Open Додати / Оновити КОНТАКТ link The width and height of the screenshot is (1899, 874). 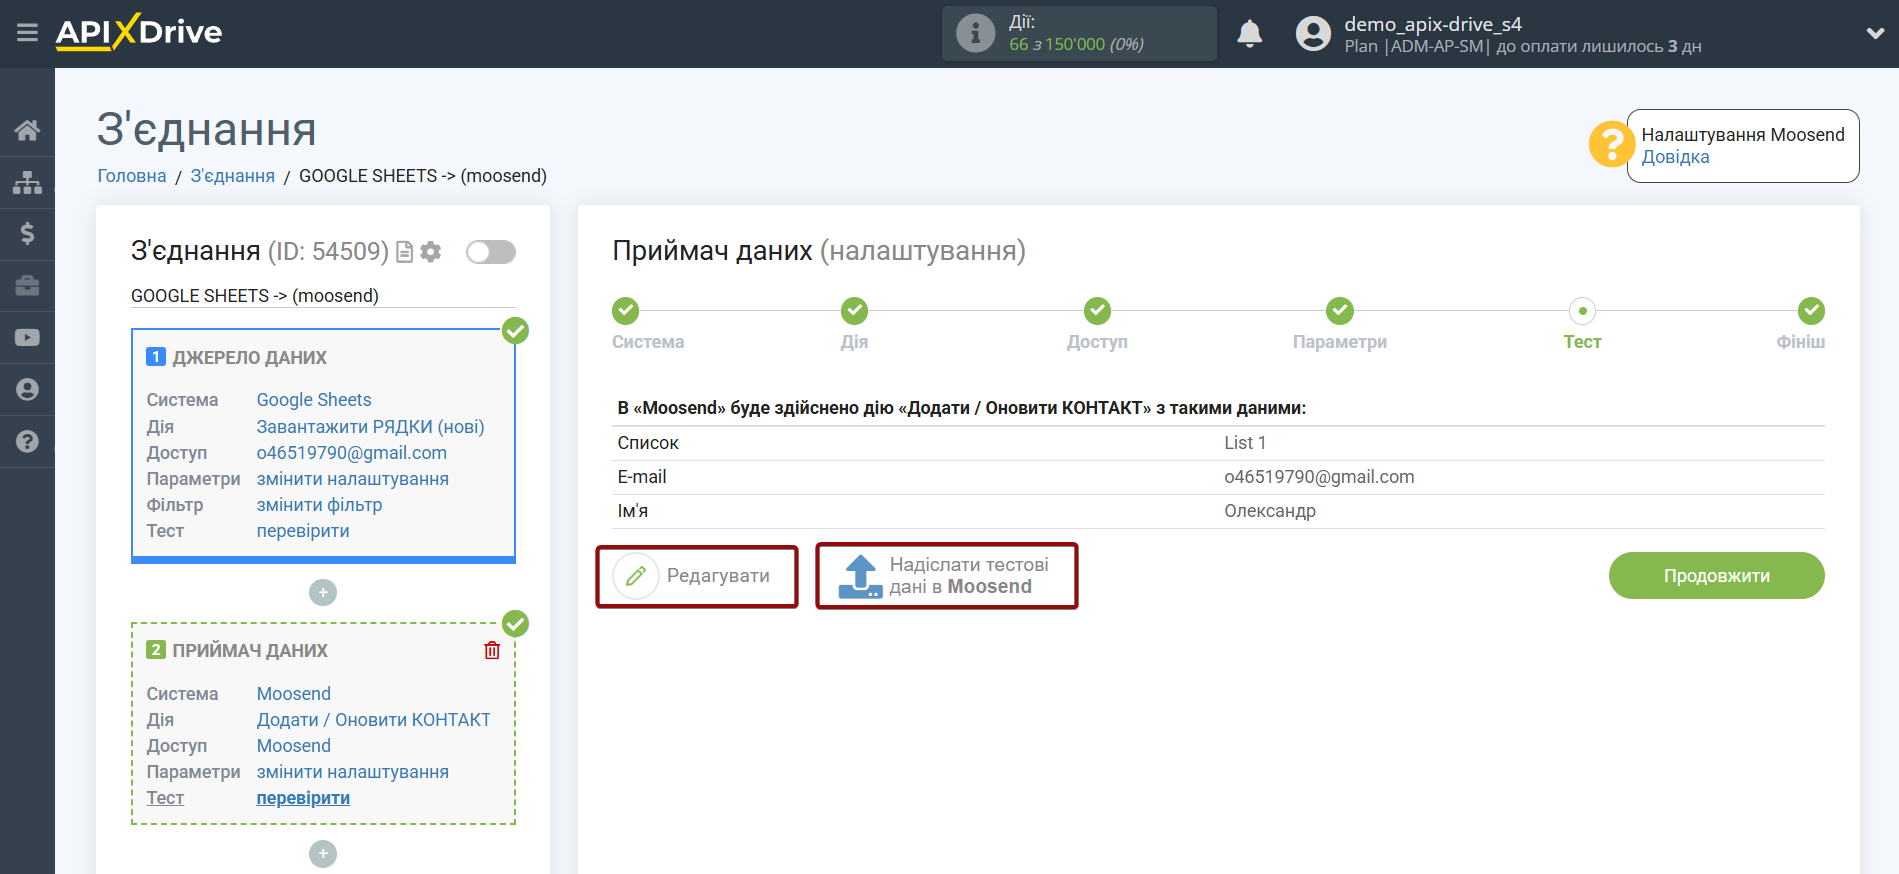[374, 720]
